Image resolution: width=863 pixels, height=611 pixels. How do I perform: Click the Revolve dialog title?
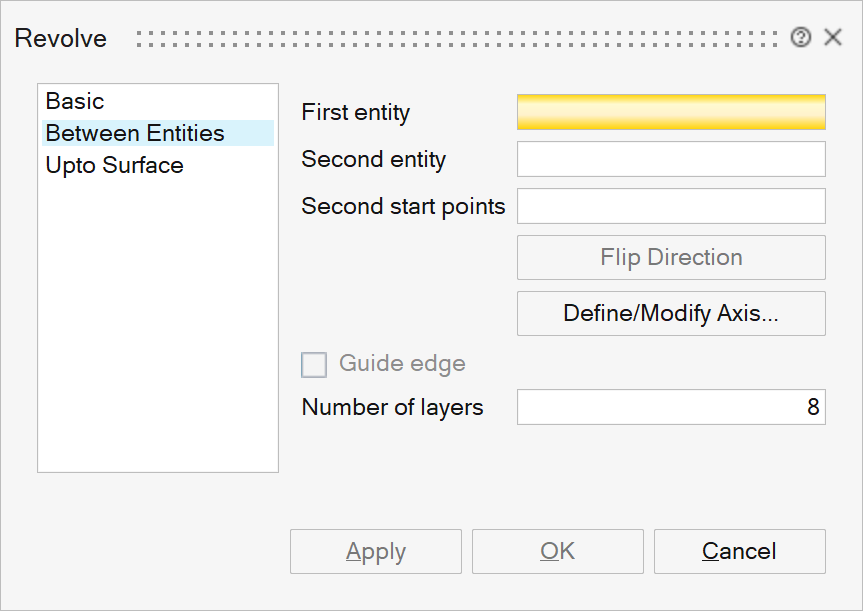tap(61, 39)
